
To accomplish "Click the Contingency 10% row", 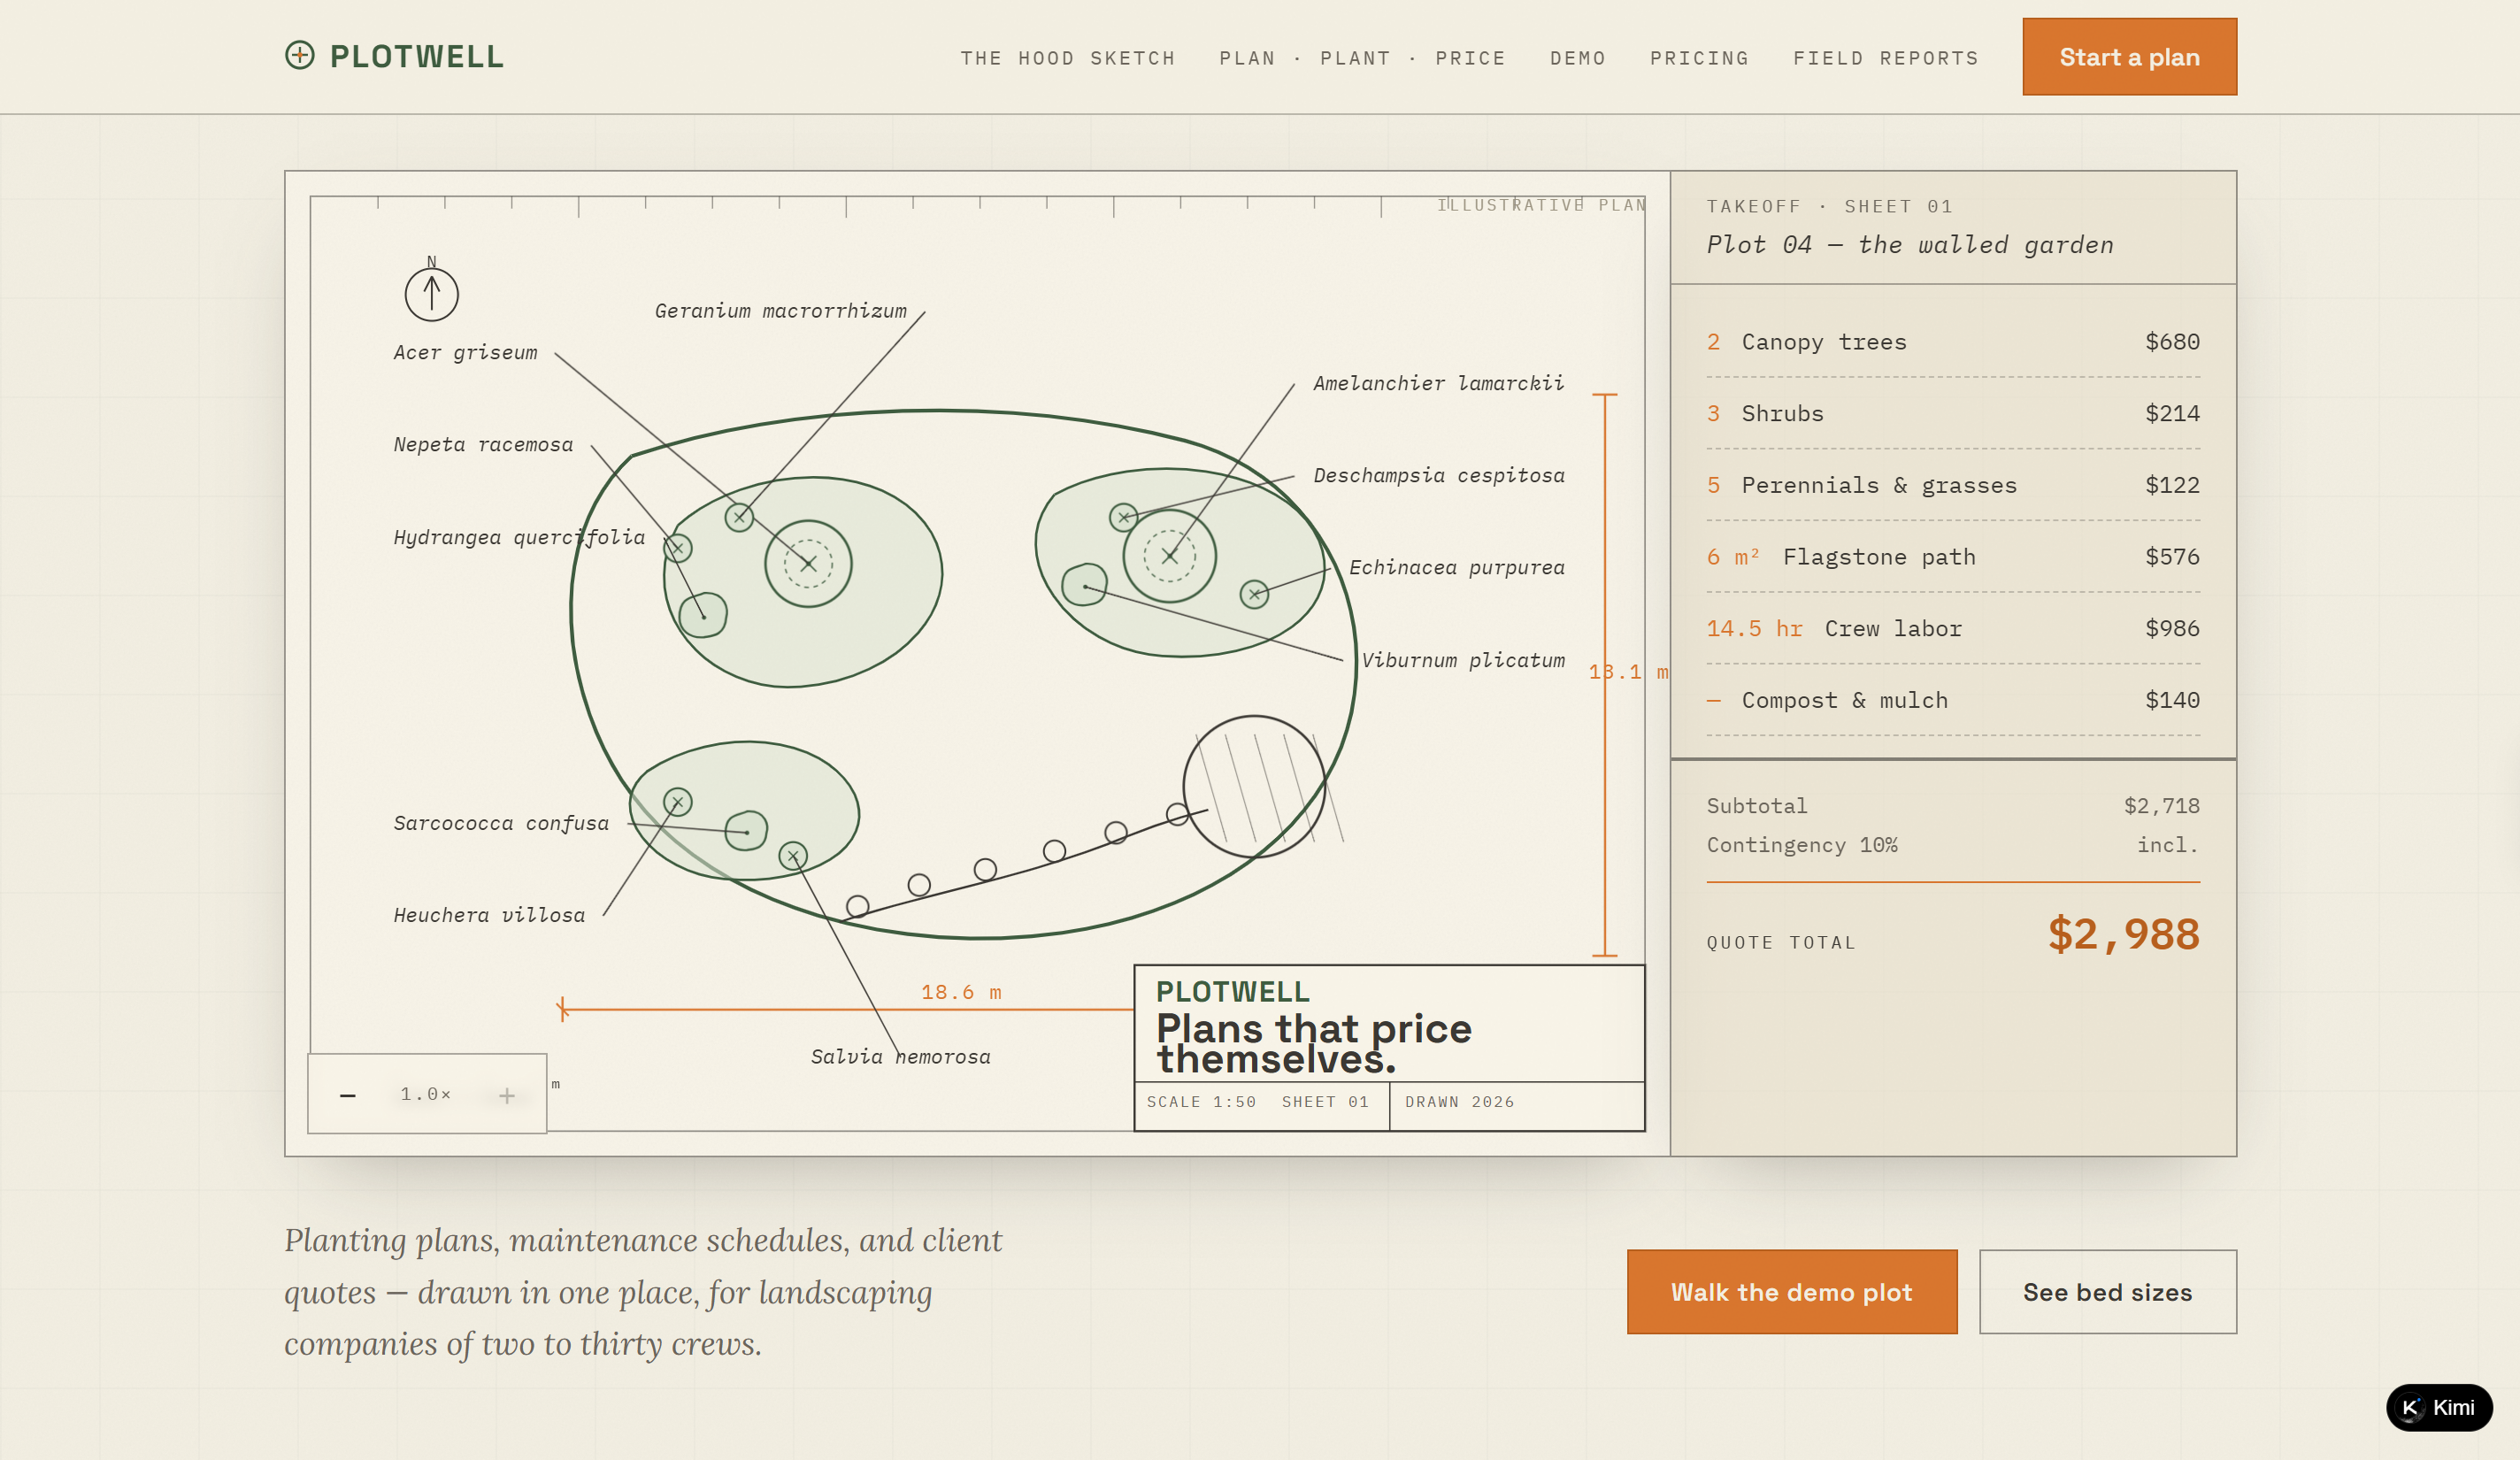I will tap(1953, 845).
